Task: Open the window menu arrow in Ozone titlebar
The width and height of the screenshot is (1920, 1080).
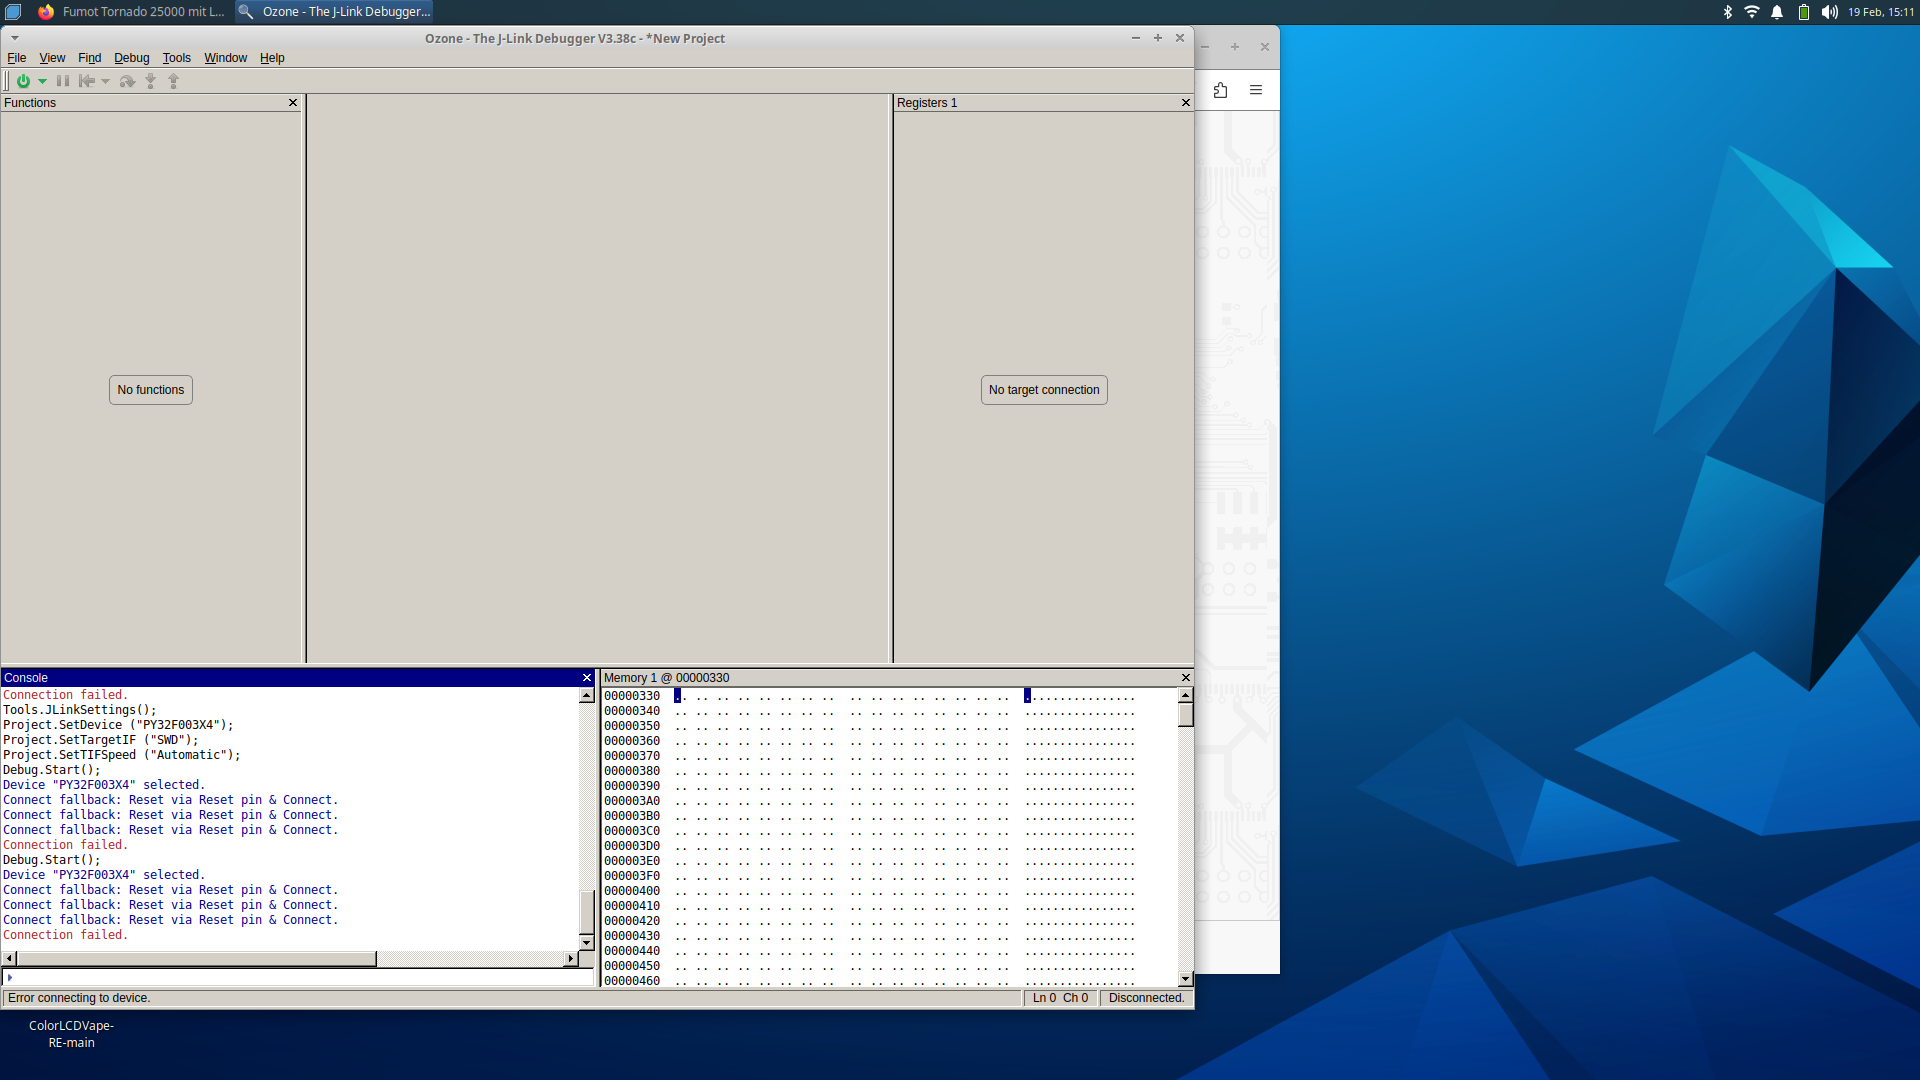Action: 15,38
